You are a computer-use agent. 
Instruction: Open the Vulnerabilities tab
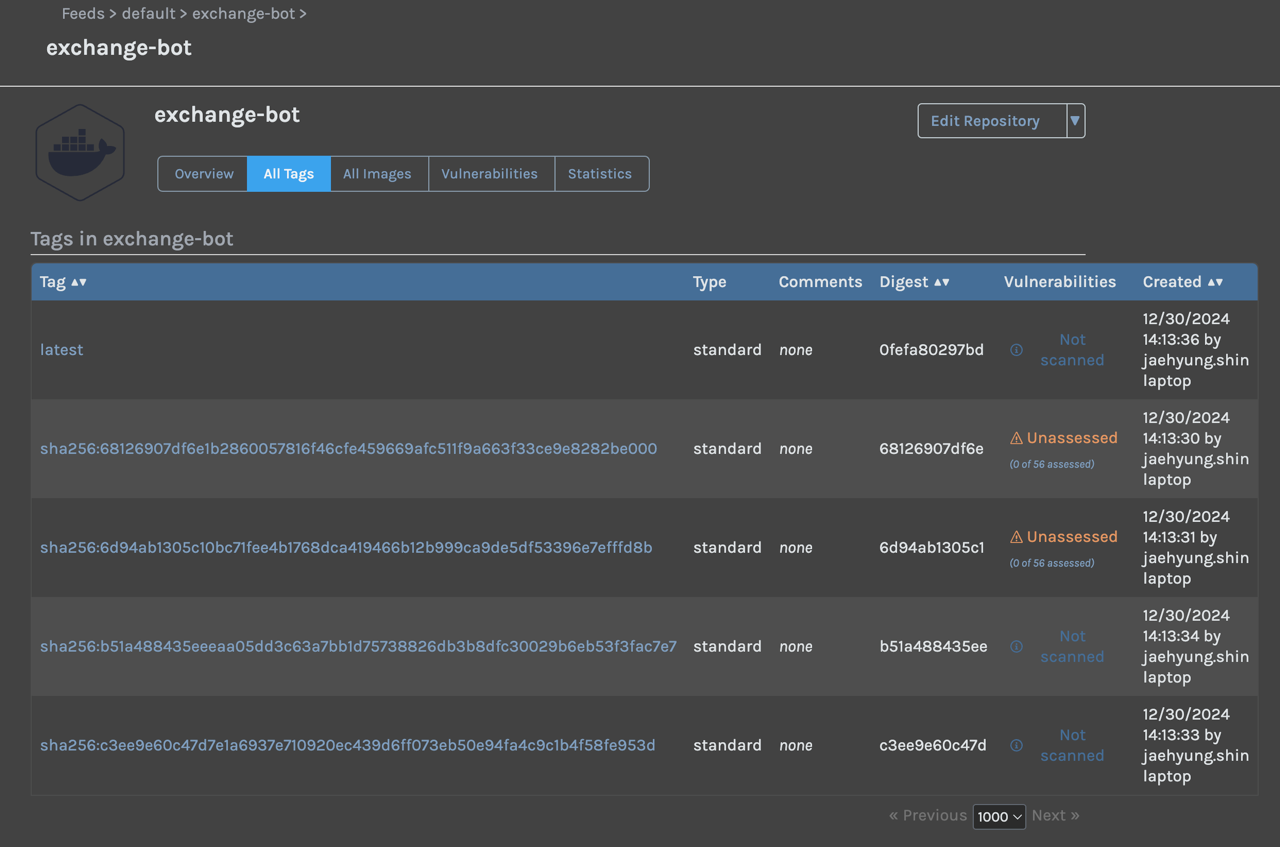tap(489, 173)
